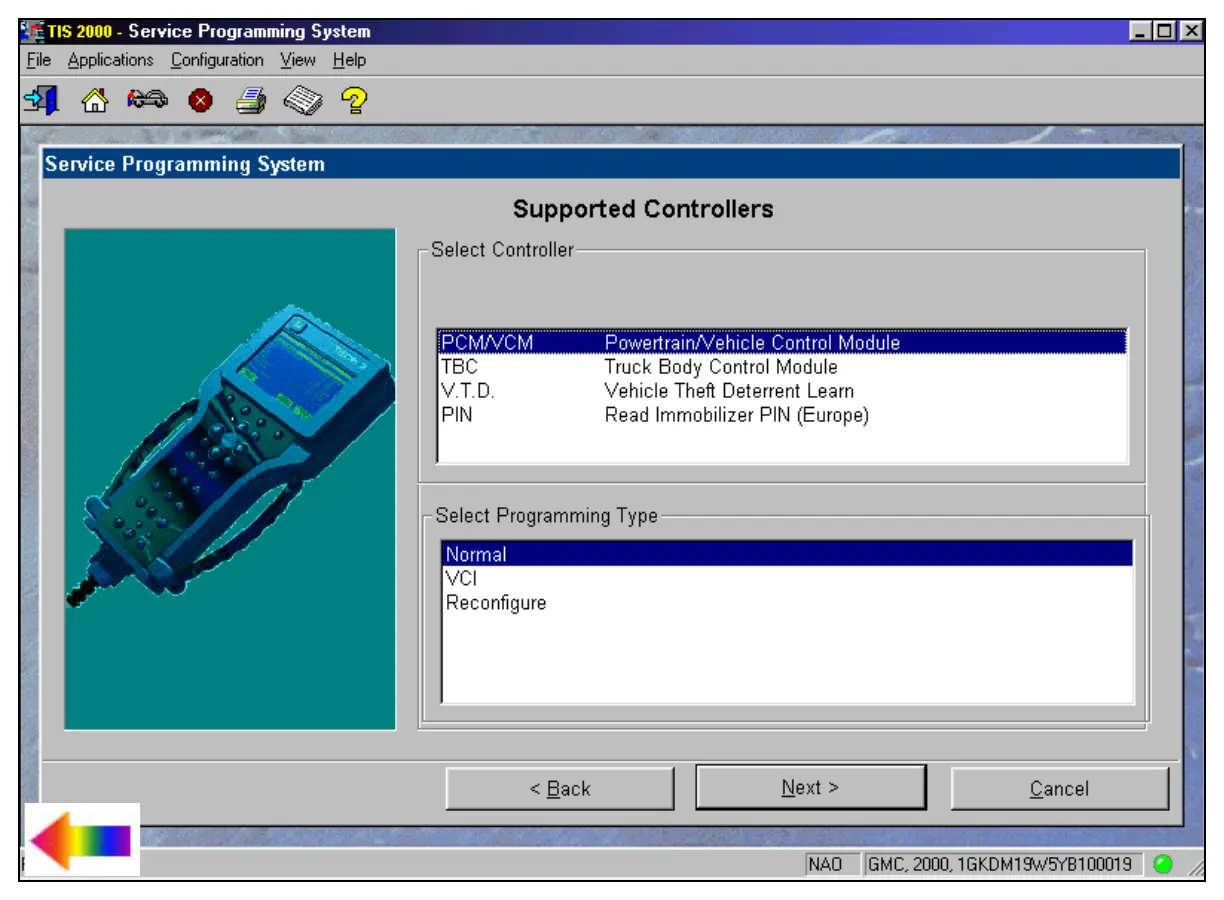Open the newspaper icon in toolbar
This screenshot has width=1224, height=900.
click(302, 100)
